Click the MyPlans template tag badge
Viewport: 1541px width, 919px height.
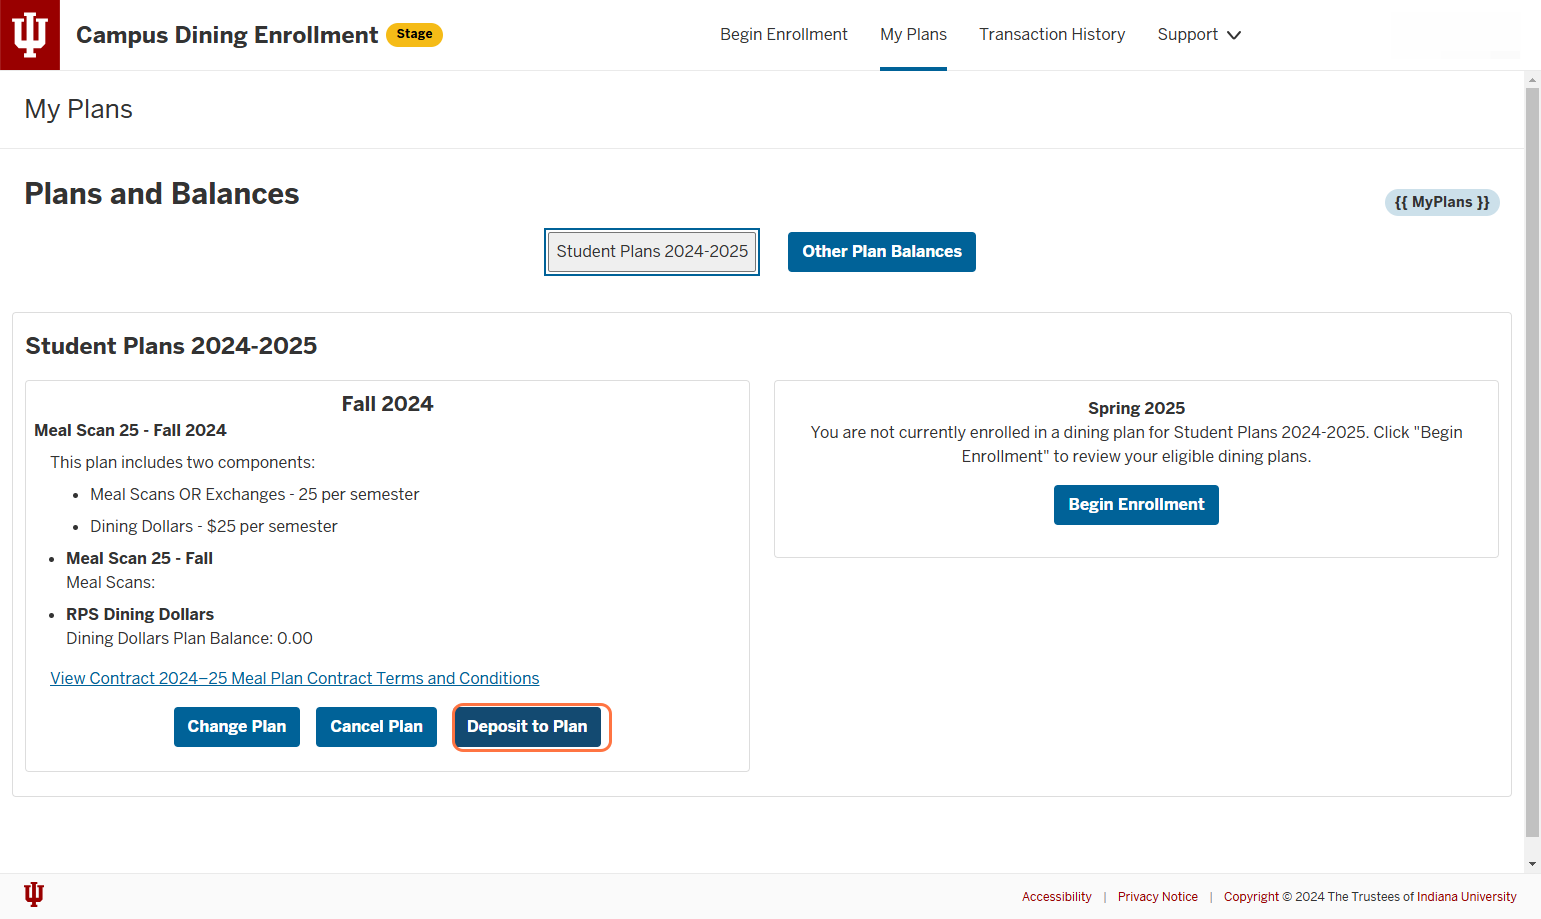pyautogui.click(x=1442, y=202)
